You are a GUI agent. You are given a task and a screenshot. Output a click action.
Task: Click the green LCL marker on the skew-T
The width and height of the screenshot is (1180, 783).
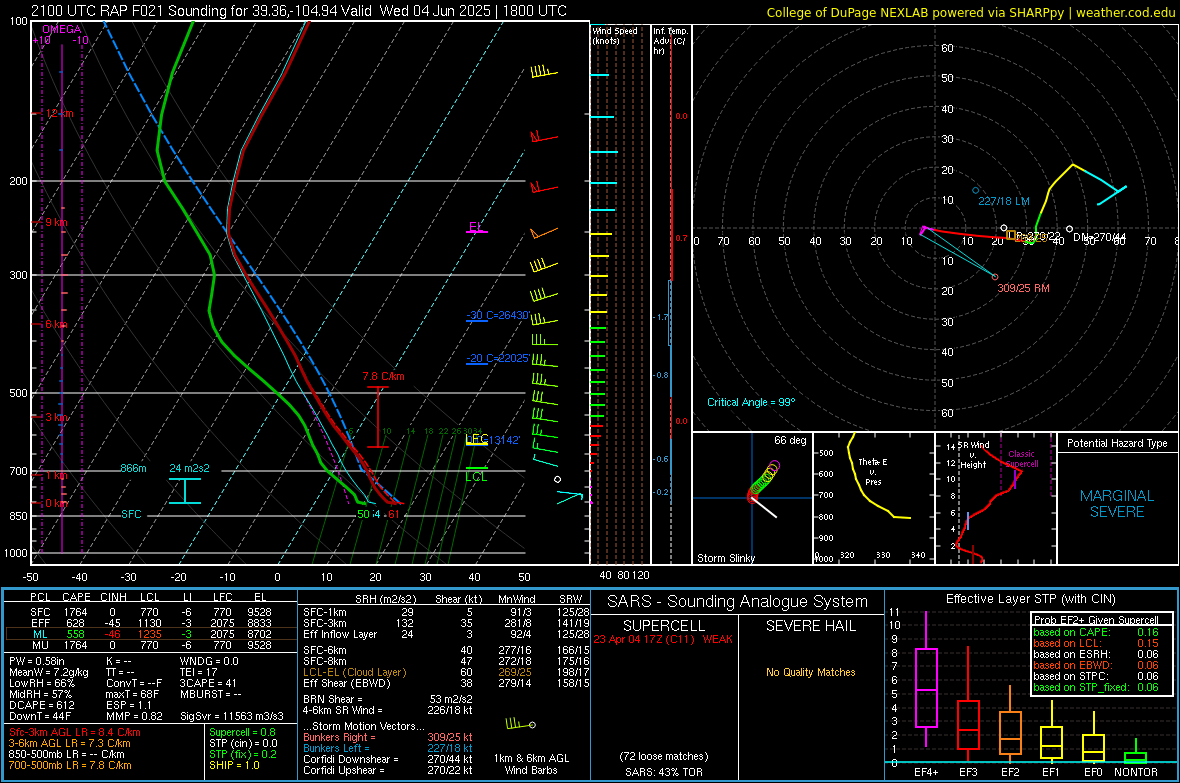(x=476, y=474)
